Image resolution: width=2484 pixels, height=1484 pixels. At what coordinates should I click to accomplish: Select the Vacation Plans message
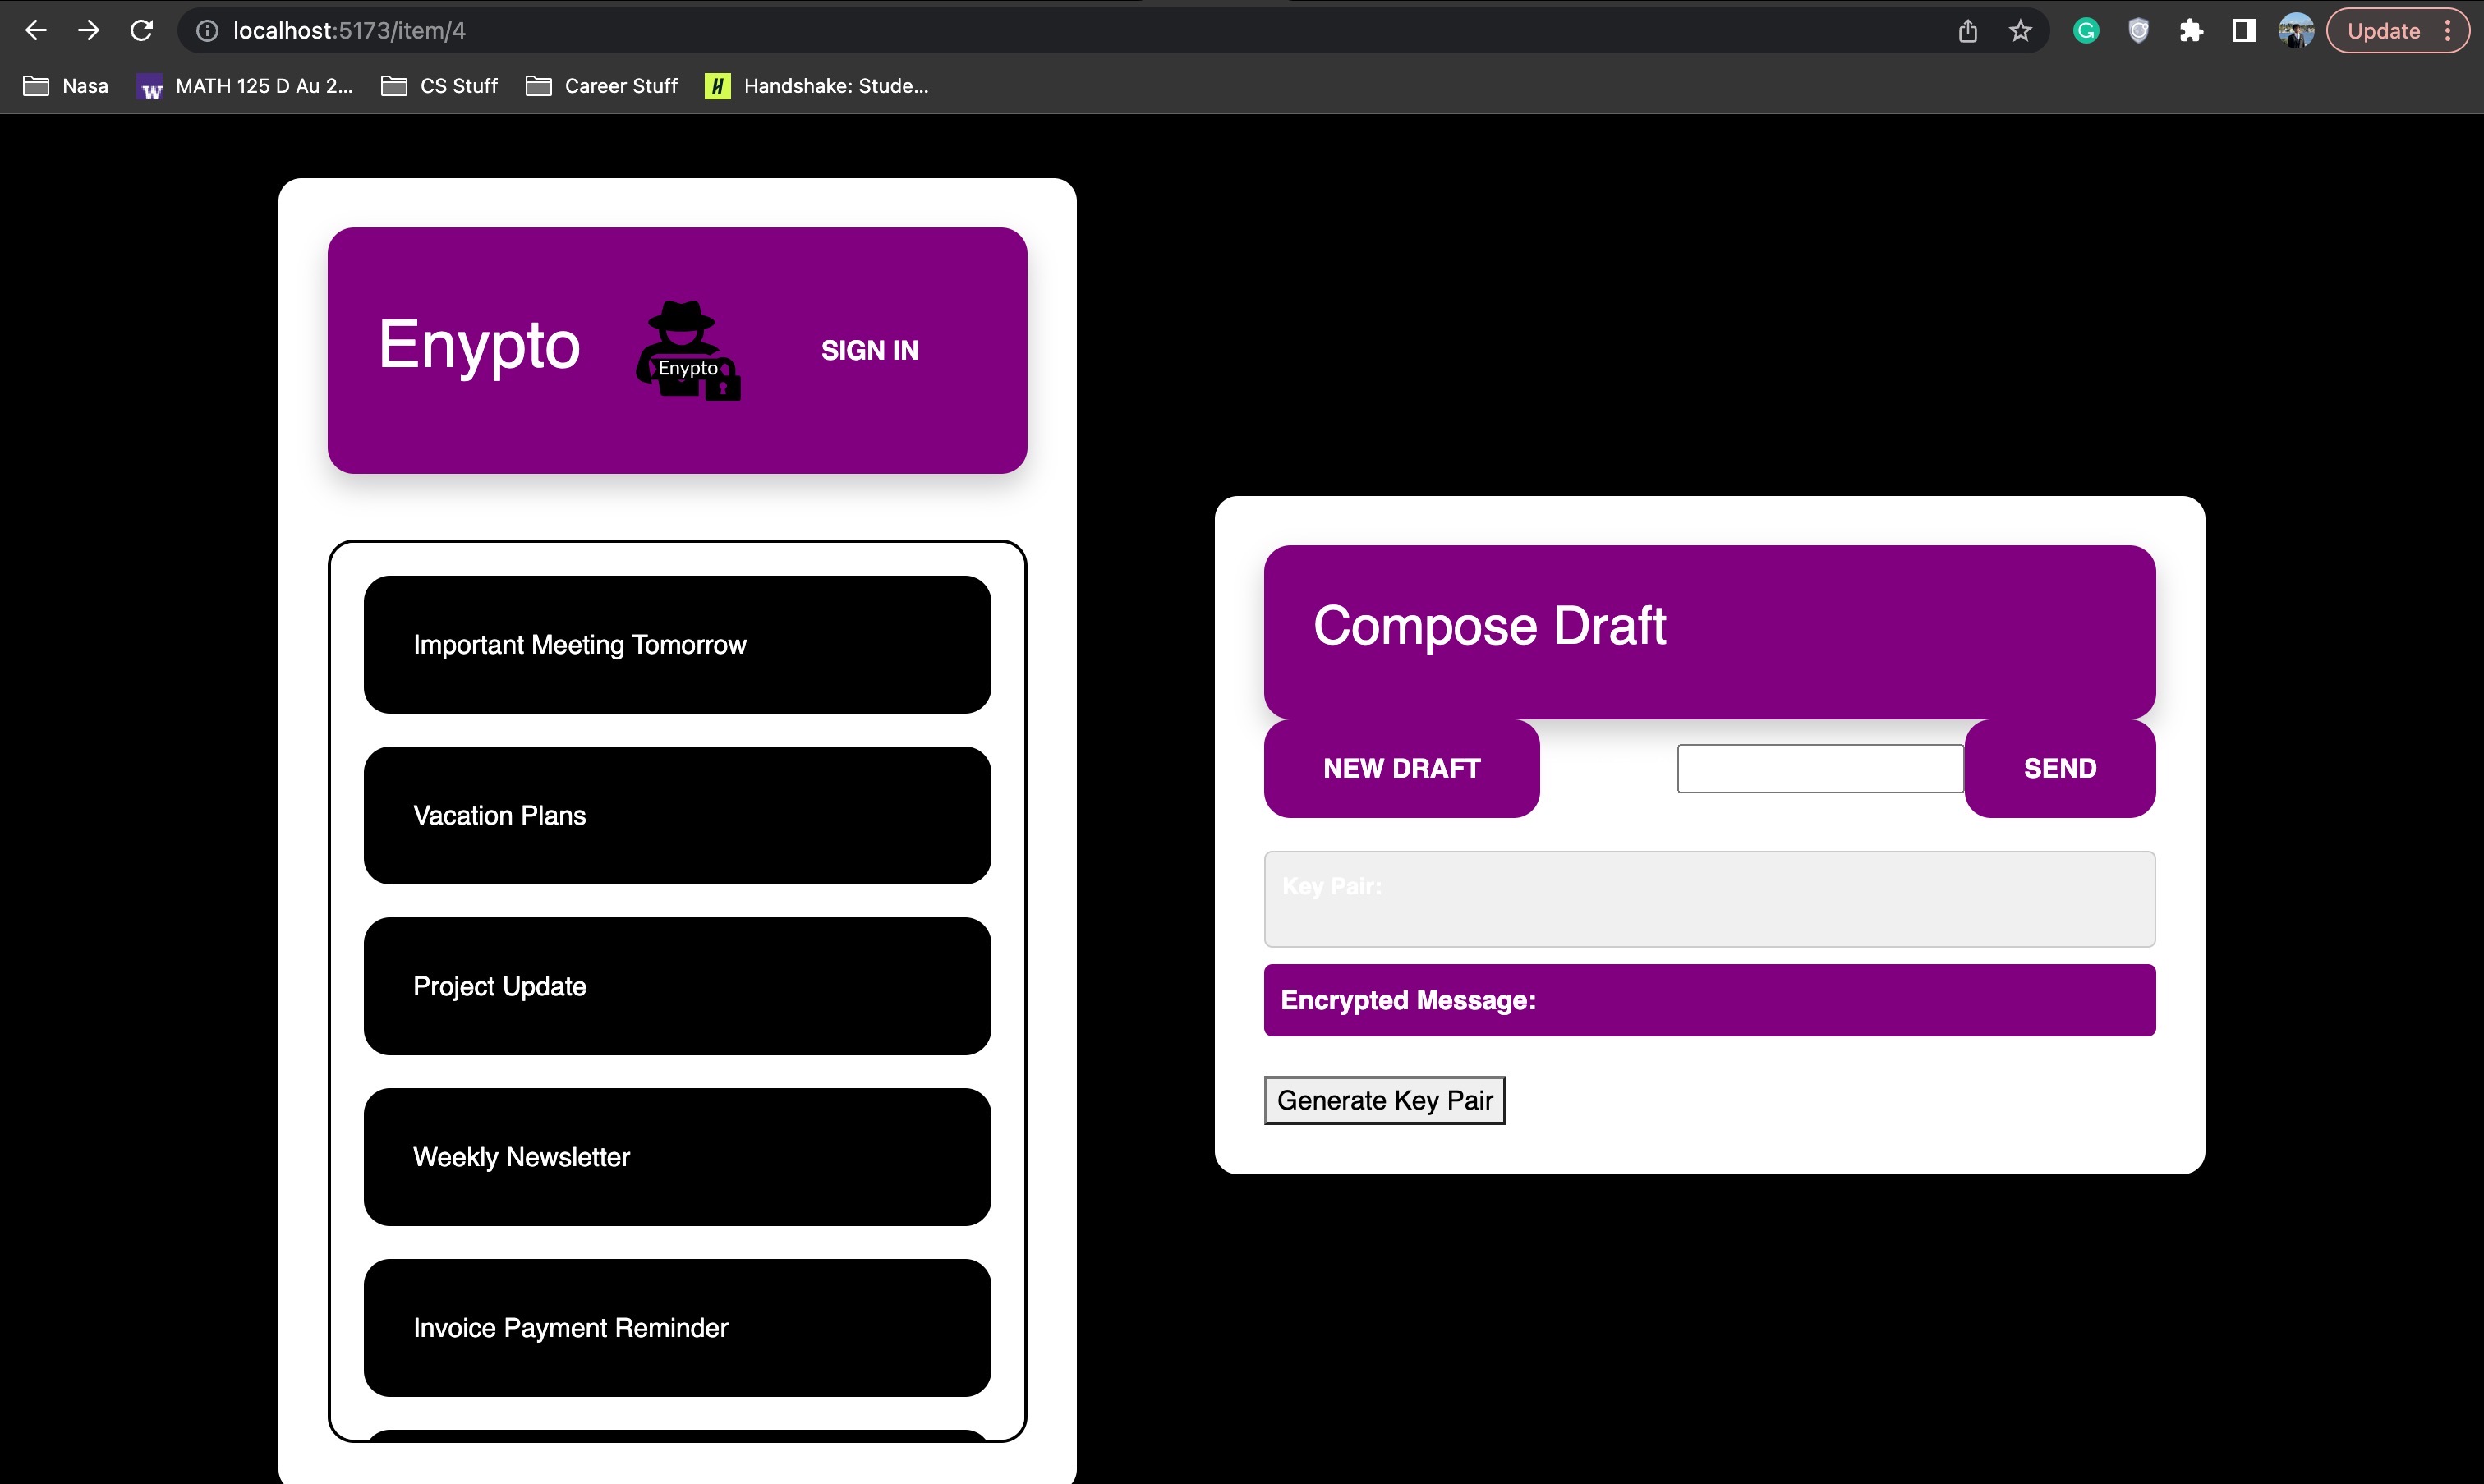pyautogui.click(x=677, y=815)
